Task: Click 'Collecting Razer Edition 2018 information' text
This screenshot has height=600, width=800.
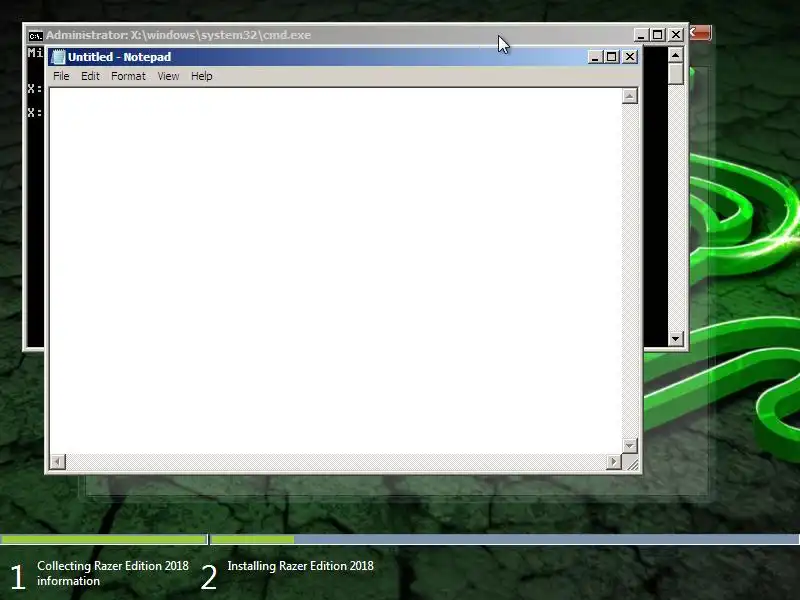Action: 113,573
